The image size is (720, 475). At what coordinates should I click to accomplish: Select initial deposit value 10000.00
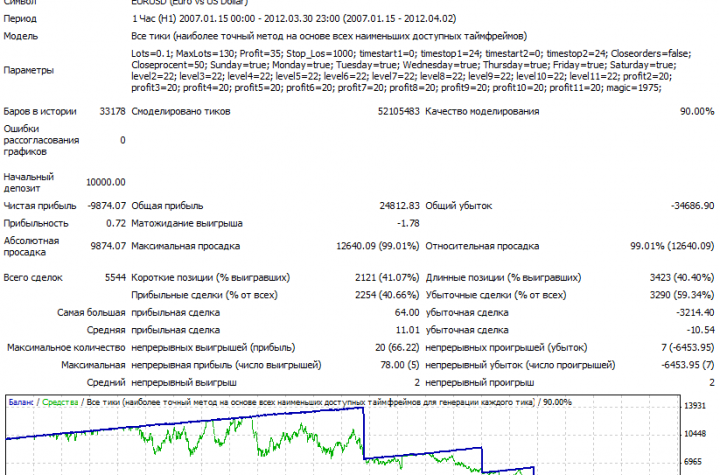point(105,182)
